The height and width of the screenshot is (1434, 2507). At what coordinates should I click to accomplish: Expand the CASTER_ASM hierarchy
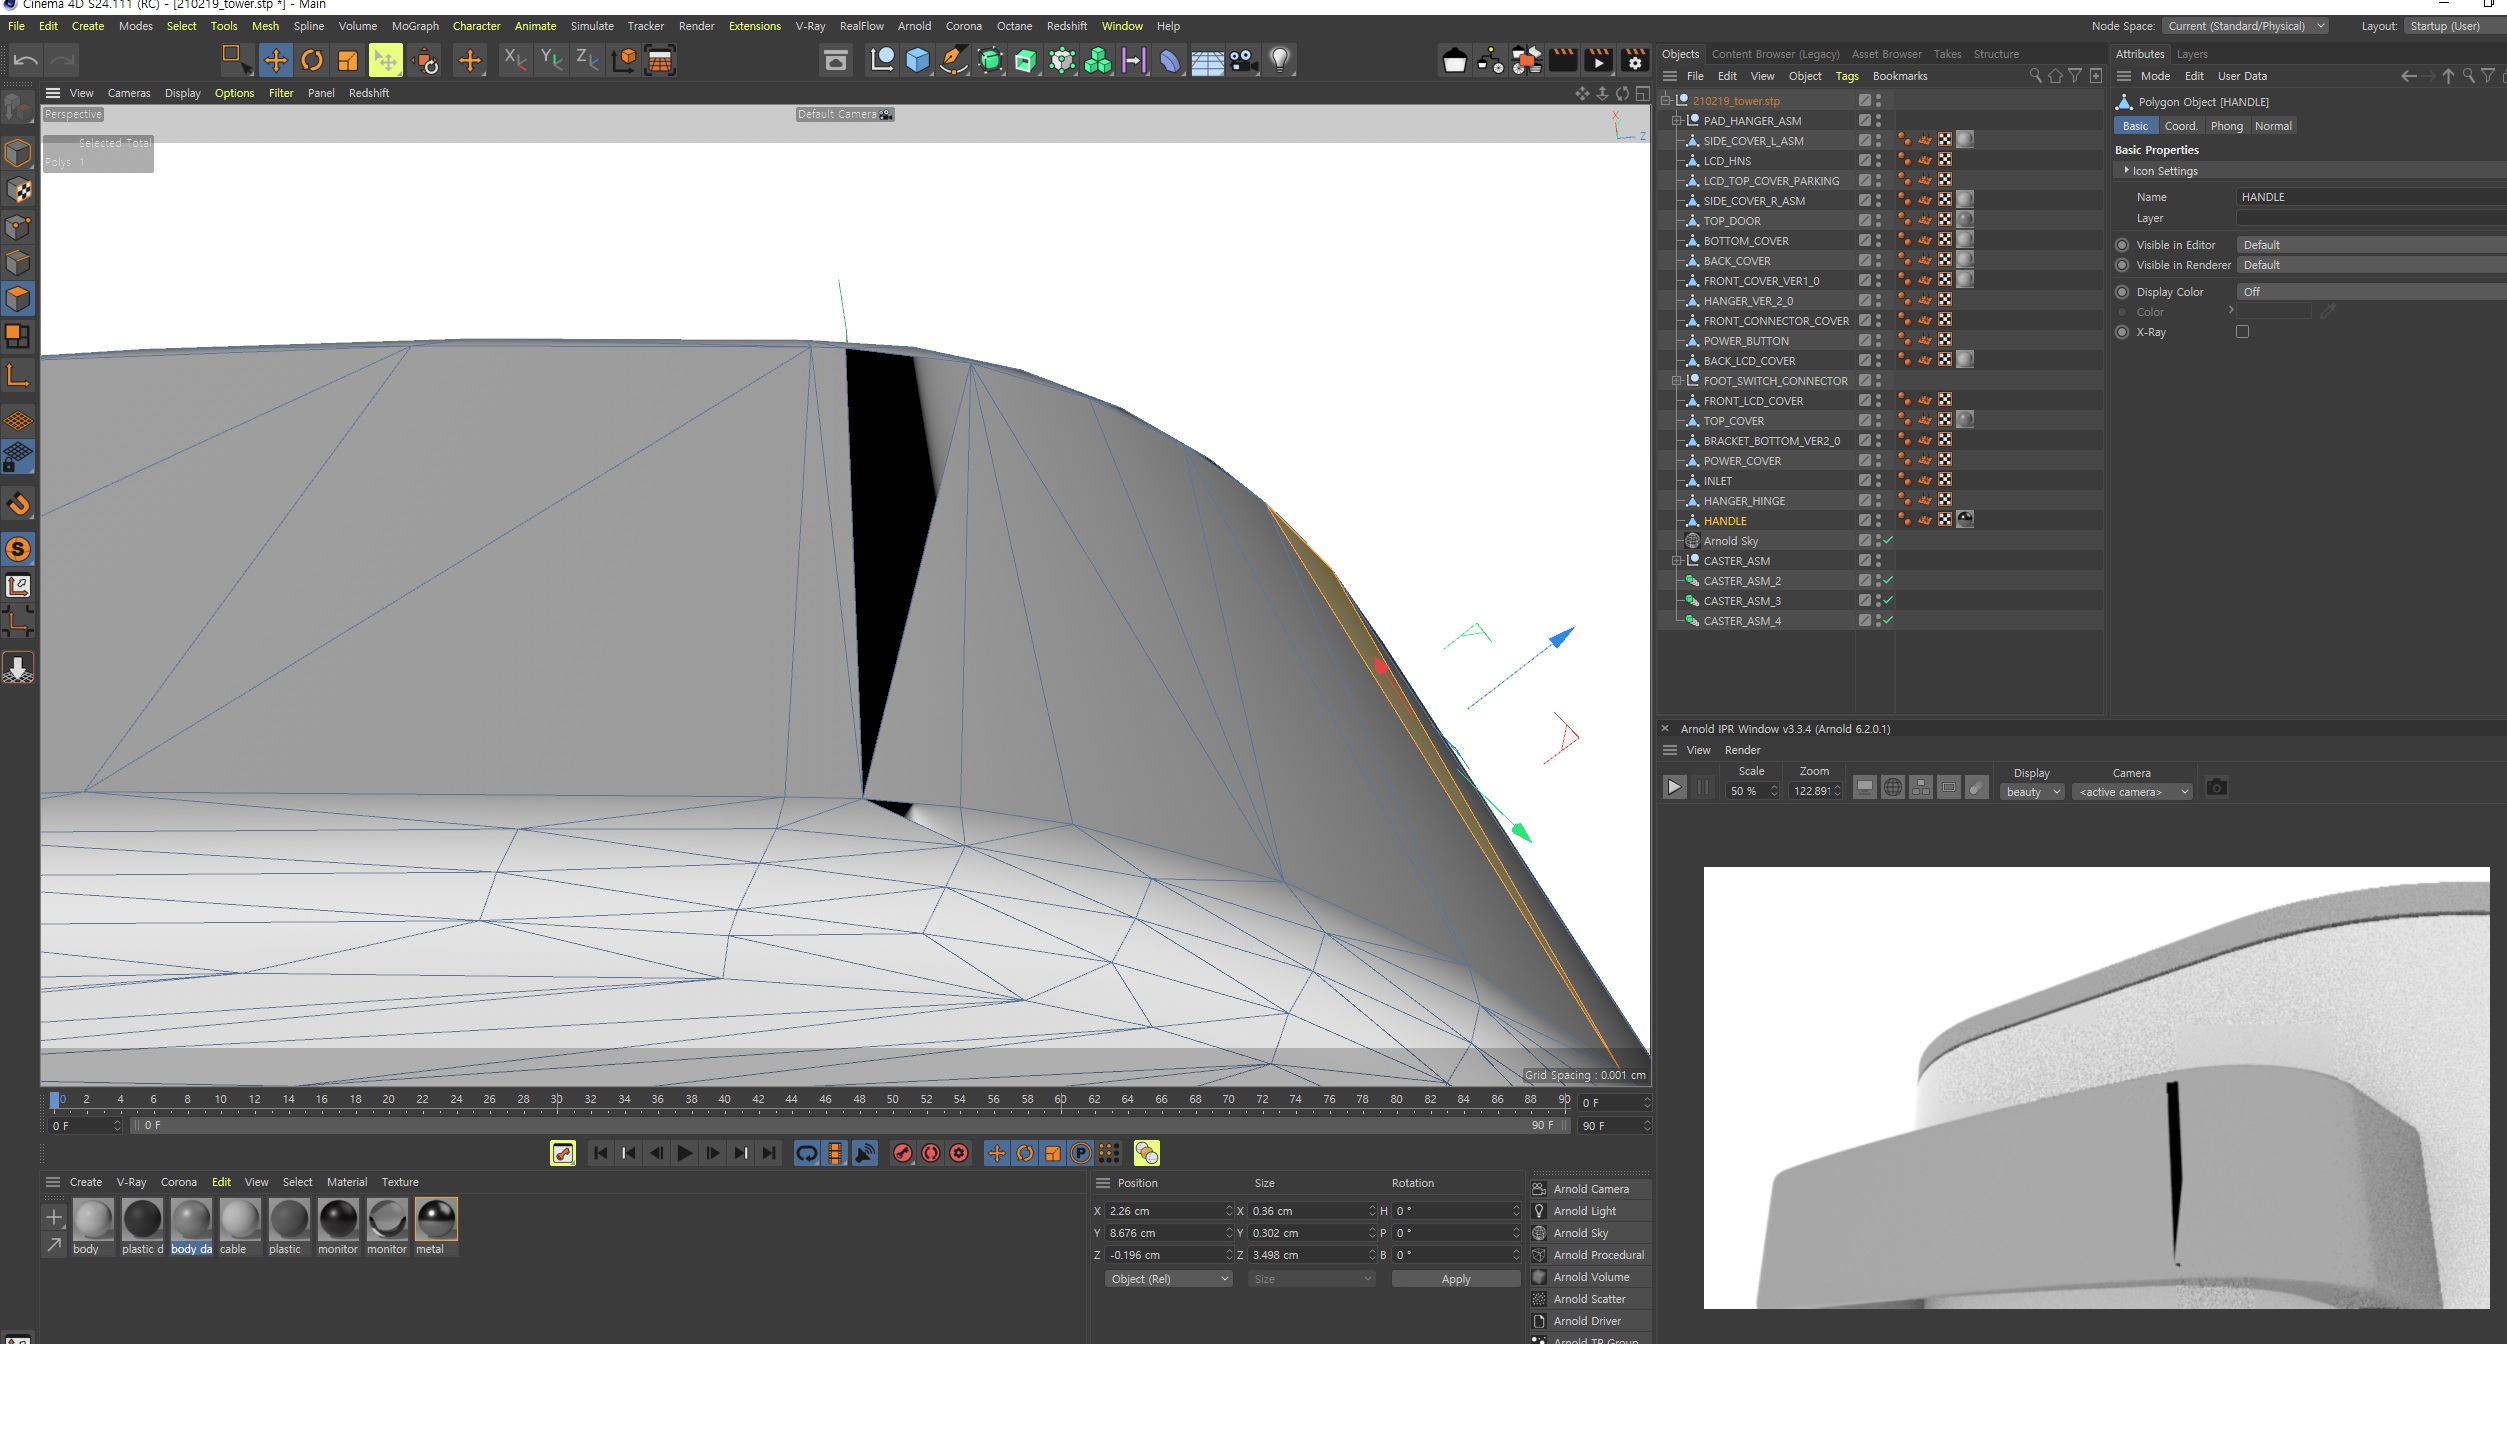pyautogui.click(x=1675, y=561)
